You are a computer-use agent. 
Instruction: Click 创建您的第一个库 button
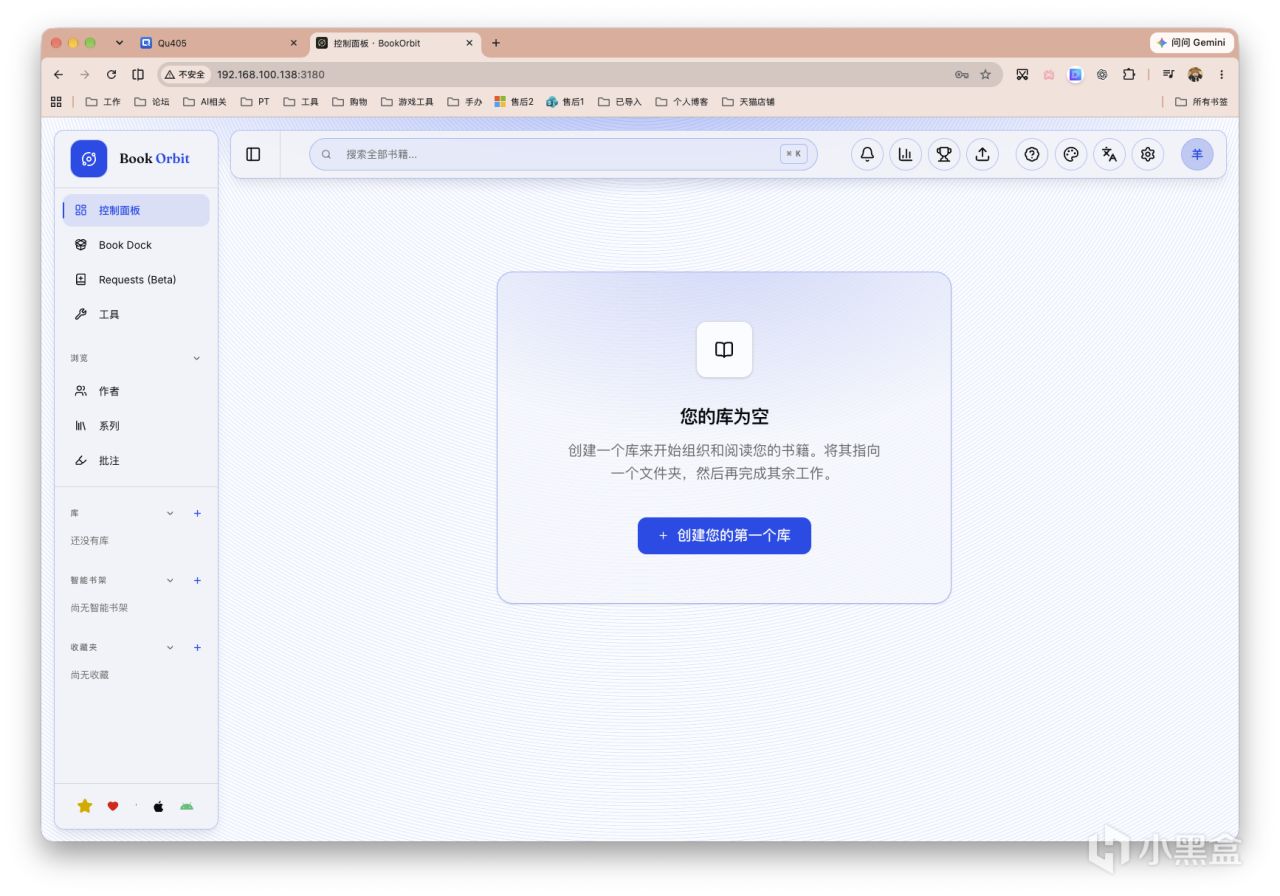724,535
